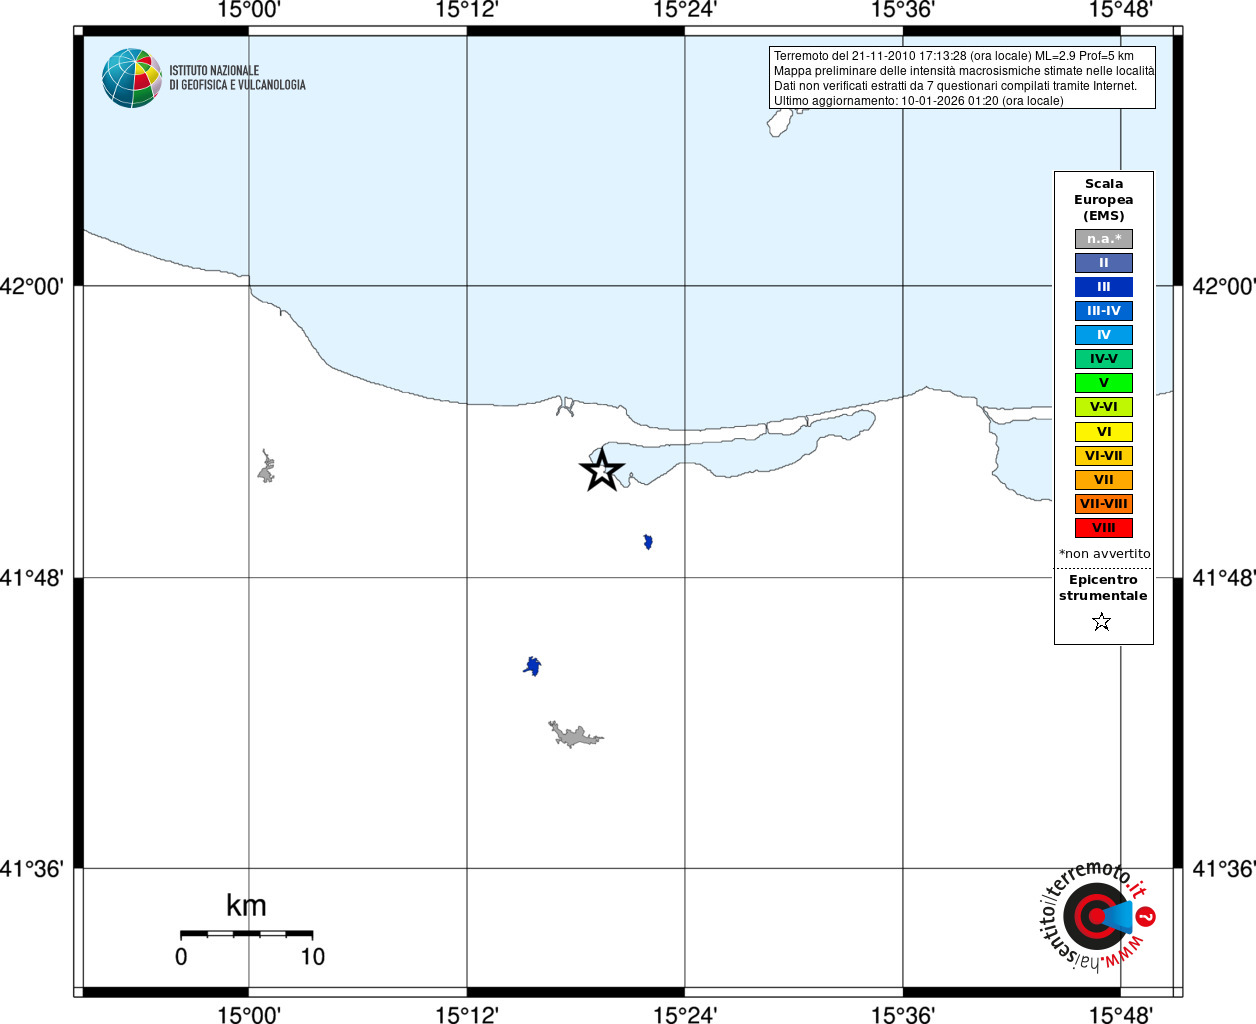
Task: Click the 'Epicentro strumentale' legend label
Action: point(1103,588)
